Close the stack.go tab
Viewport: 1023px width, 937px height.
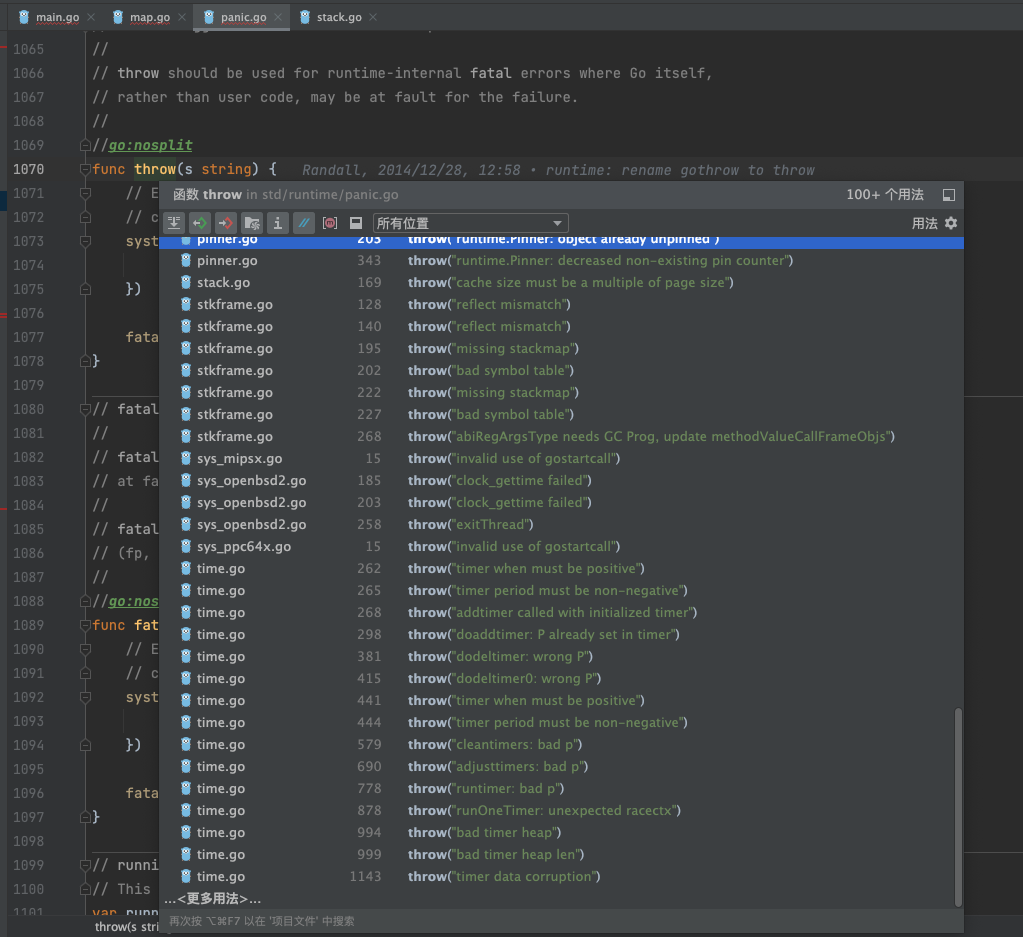click(x=373, y=17)
